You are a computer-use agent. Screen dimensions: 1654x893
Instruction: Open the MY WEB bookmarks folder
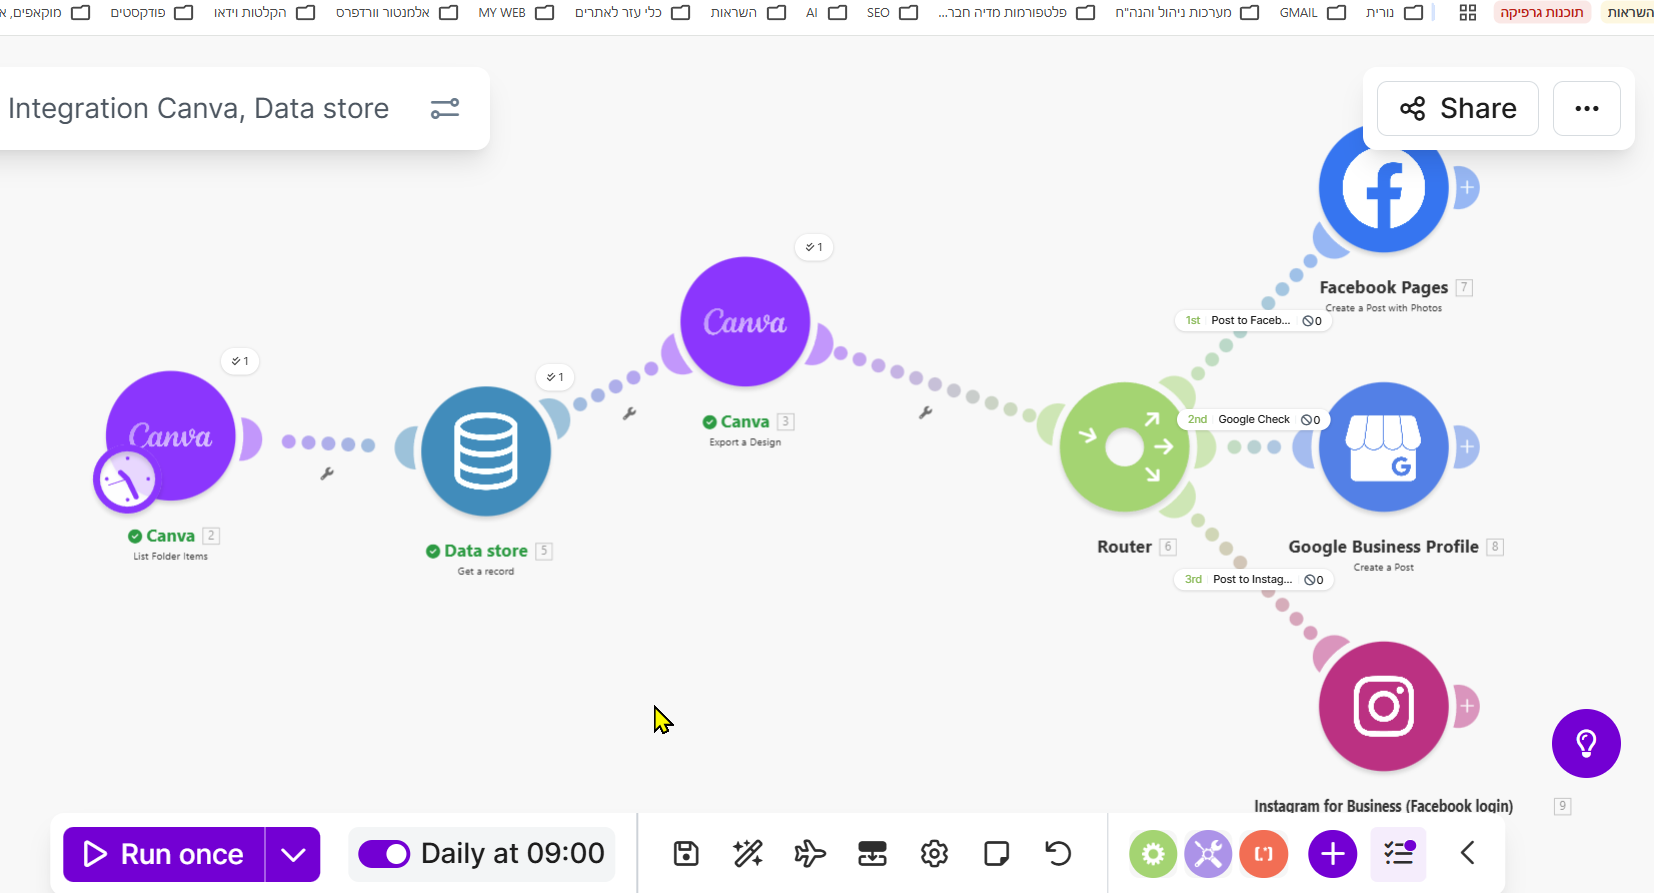point(516,13)
